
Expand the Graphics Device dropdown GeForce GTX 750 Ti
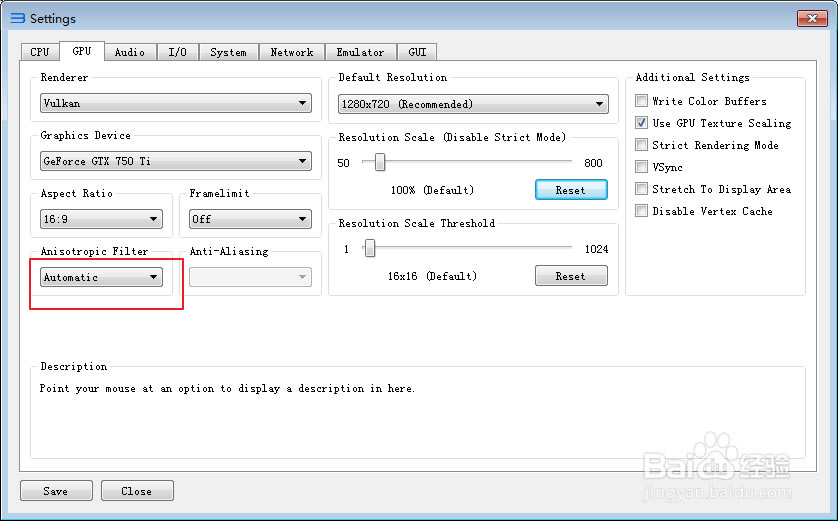(x=176, y=161)
